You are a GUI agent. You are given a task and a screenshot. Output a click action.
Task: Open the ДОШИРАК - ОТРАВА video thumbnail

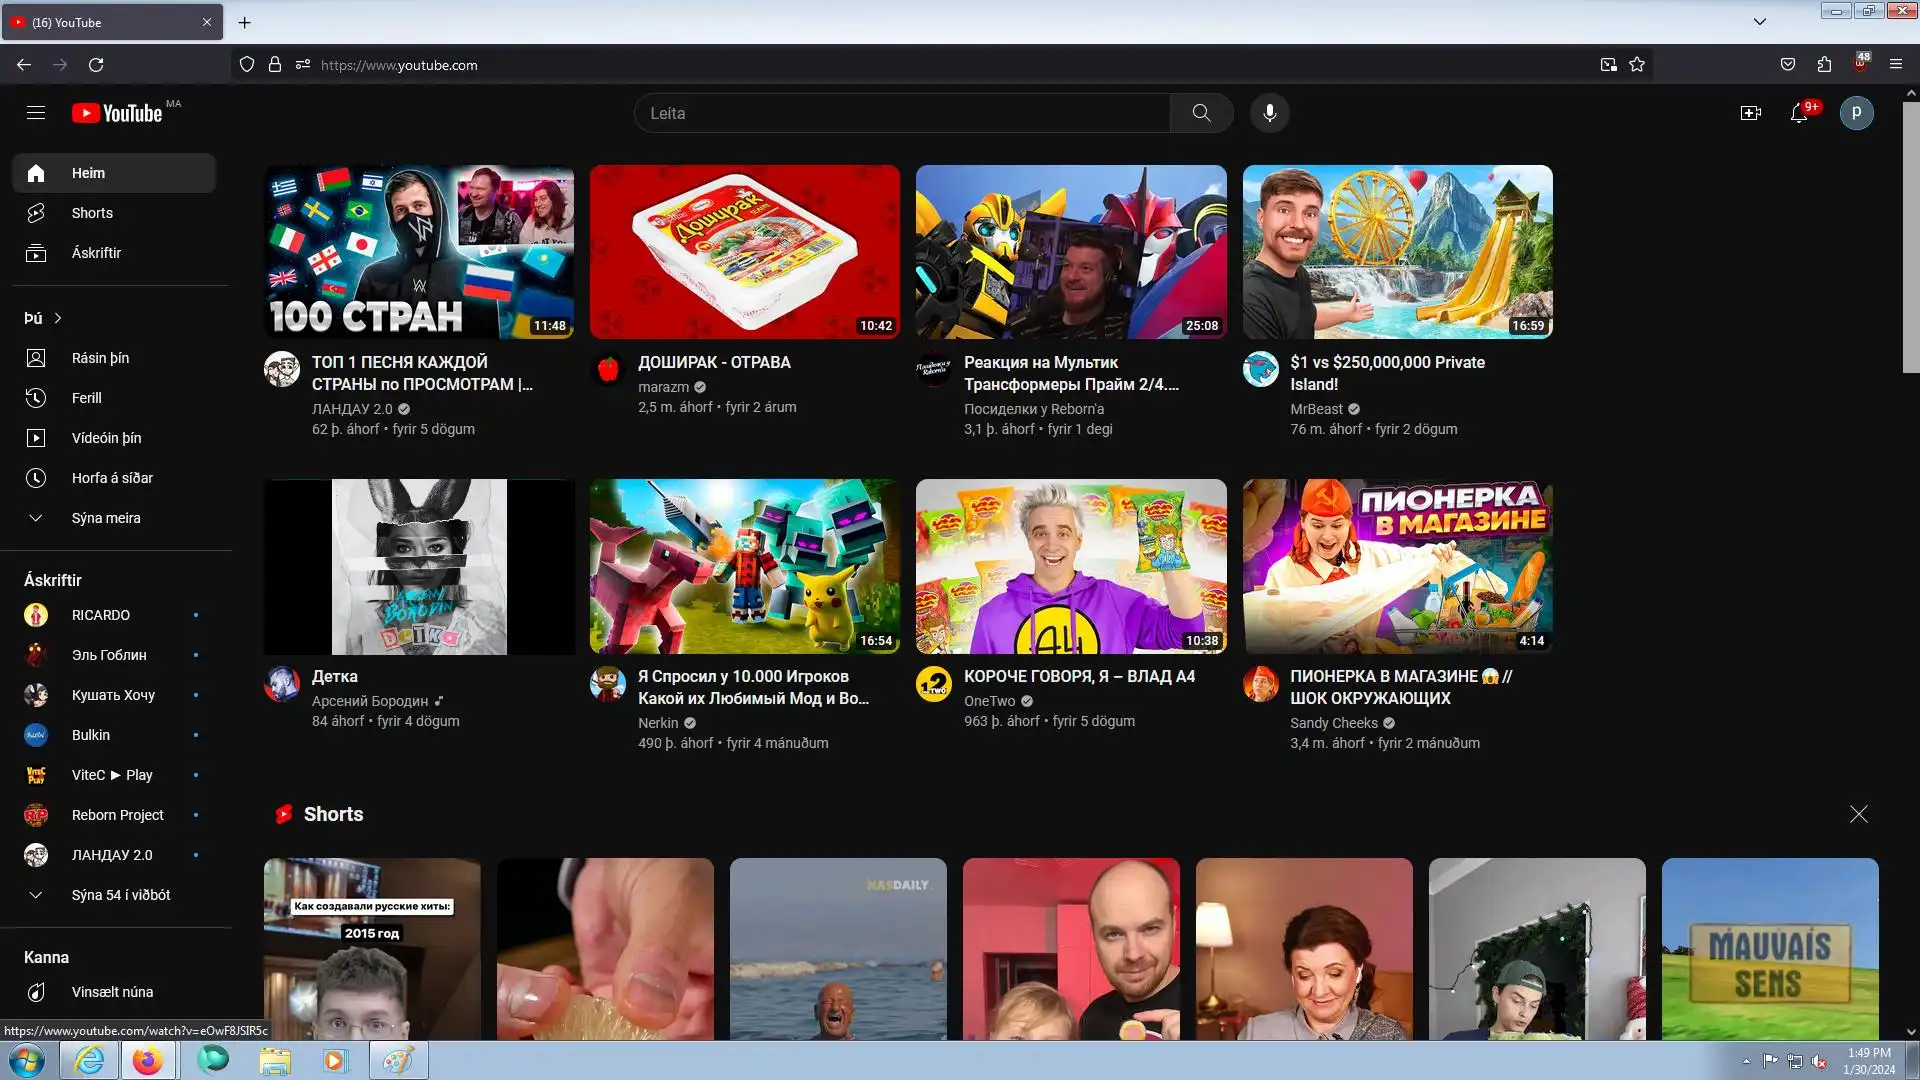click(744, 252)
